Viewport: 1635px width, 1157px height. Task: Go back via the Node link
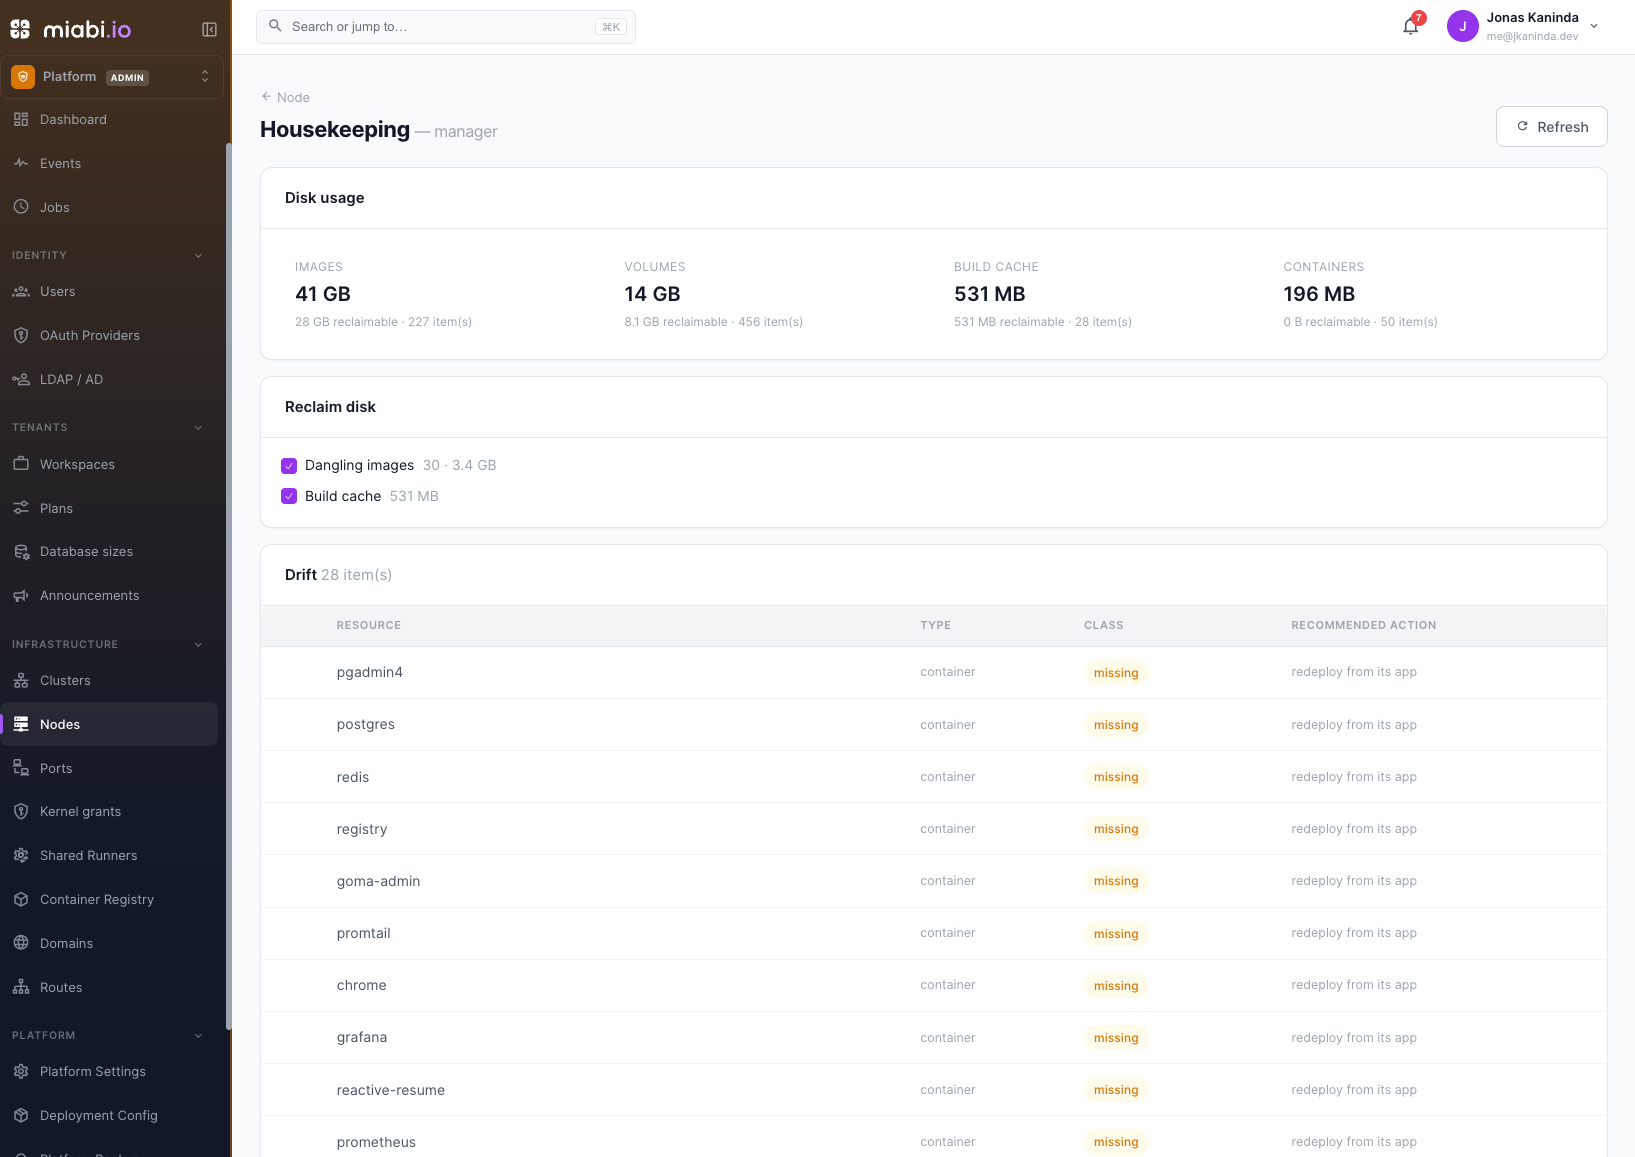click(x=286, y=97)
